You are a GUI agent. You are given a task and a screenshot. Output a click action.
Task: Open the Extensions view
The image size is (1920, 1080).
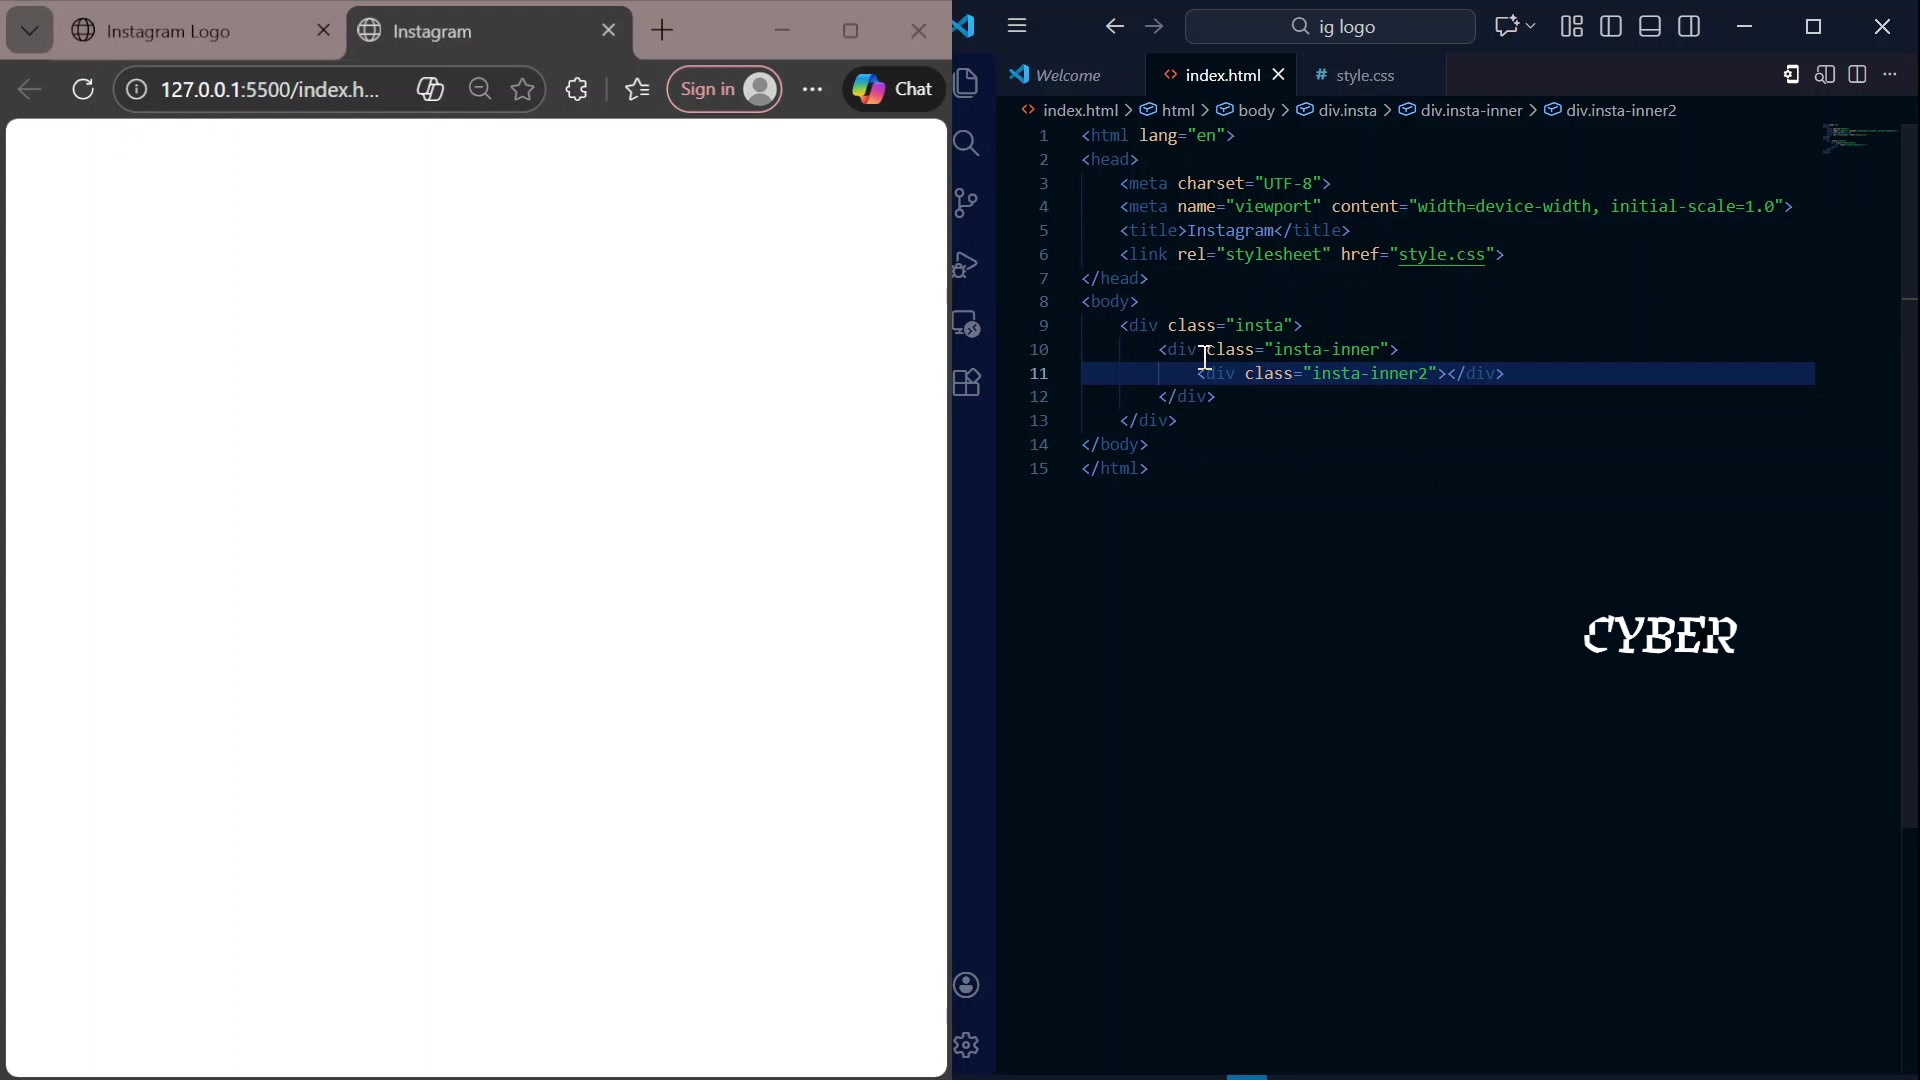point(967,383)
